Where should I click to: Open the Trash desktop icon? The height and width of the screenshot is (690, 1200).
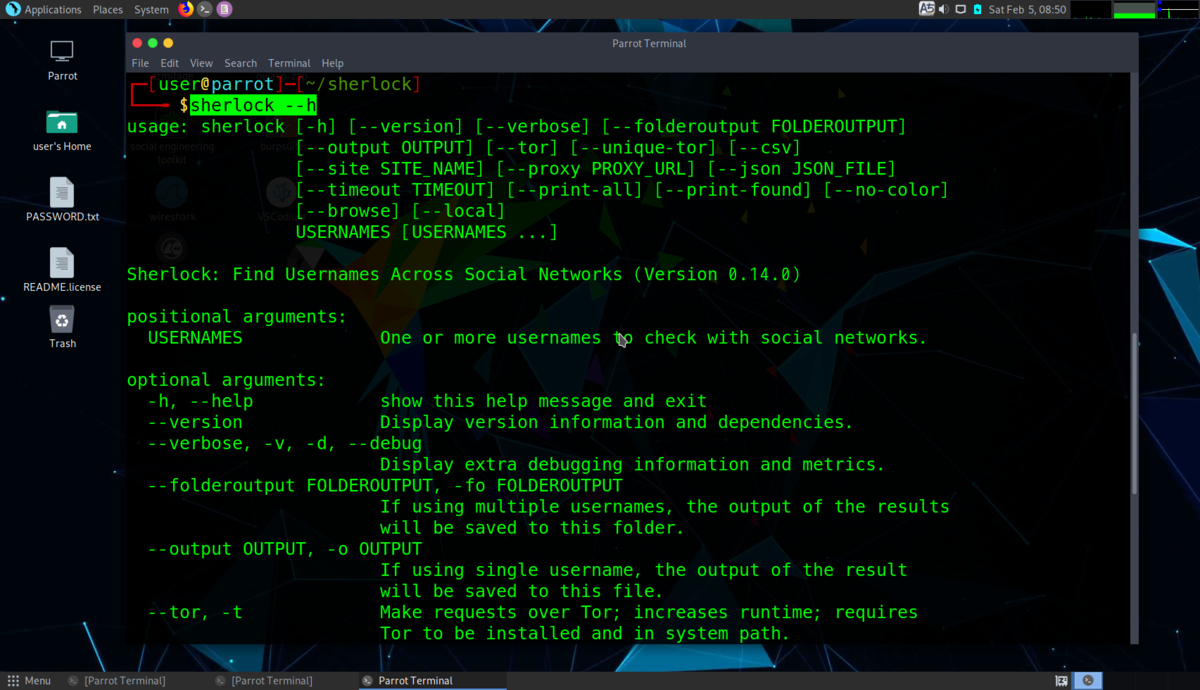click(x=62, y=327)
